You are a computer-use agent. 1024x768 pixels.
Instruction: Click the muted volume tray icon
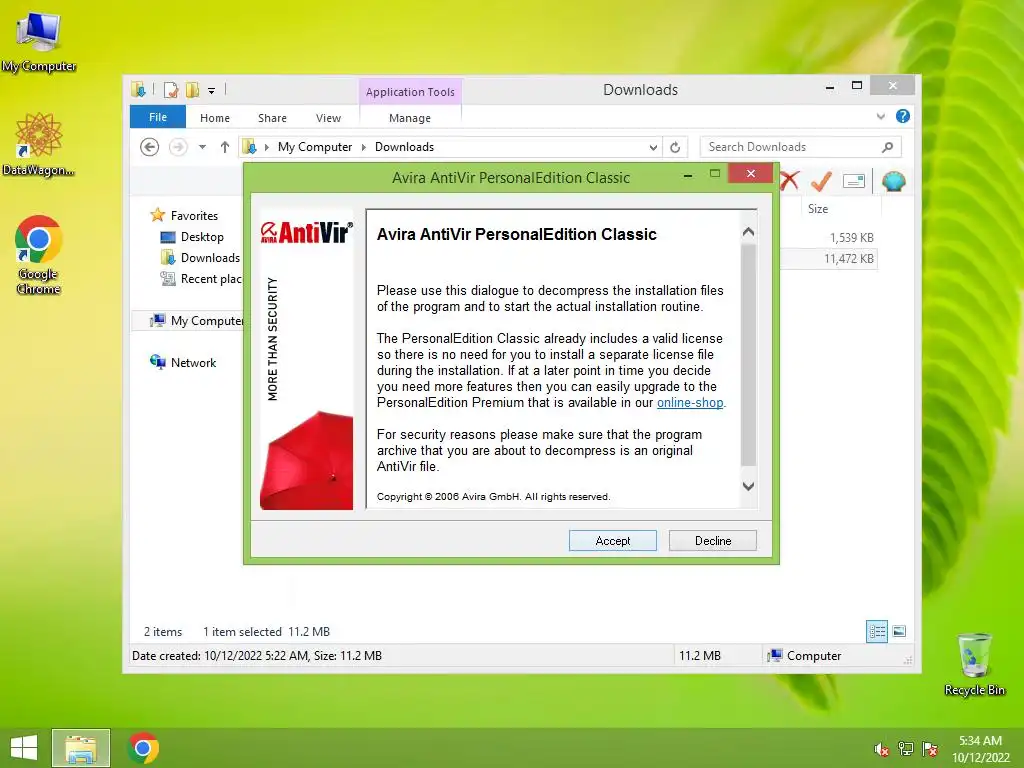point(881,749)
